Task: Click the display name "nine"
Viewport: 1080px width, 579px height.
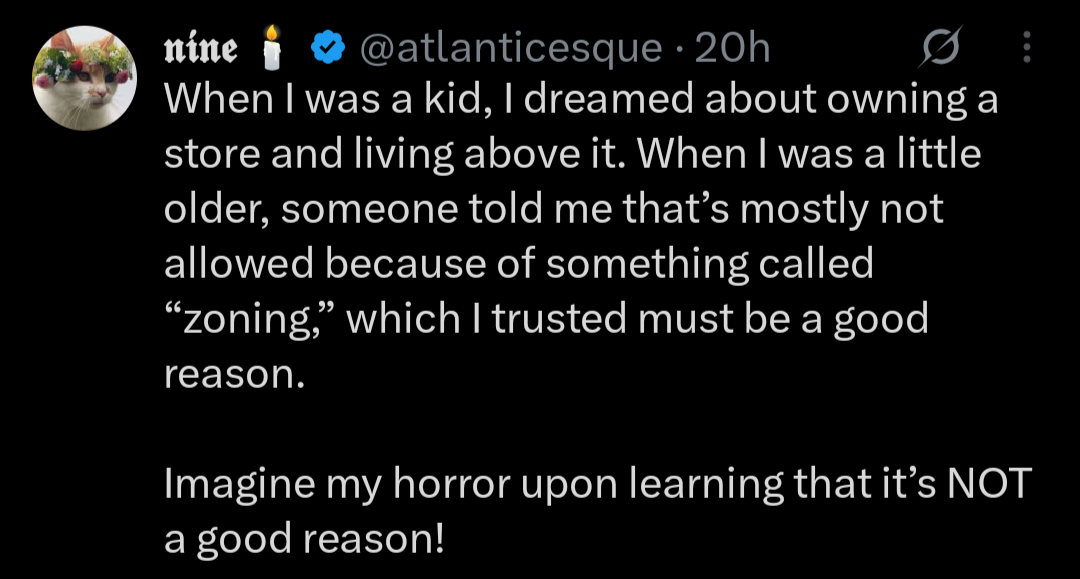Action: coord(200,47)
